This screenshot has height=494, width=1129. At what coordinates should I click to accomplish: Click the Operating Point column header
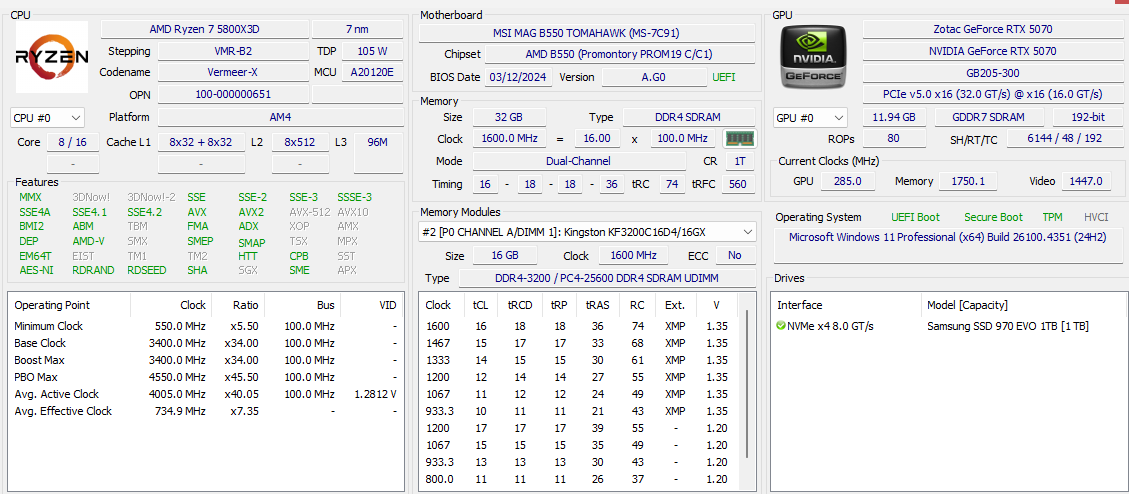coord(69,305)
